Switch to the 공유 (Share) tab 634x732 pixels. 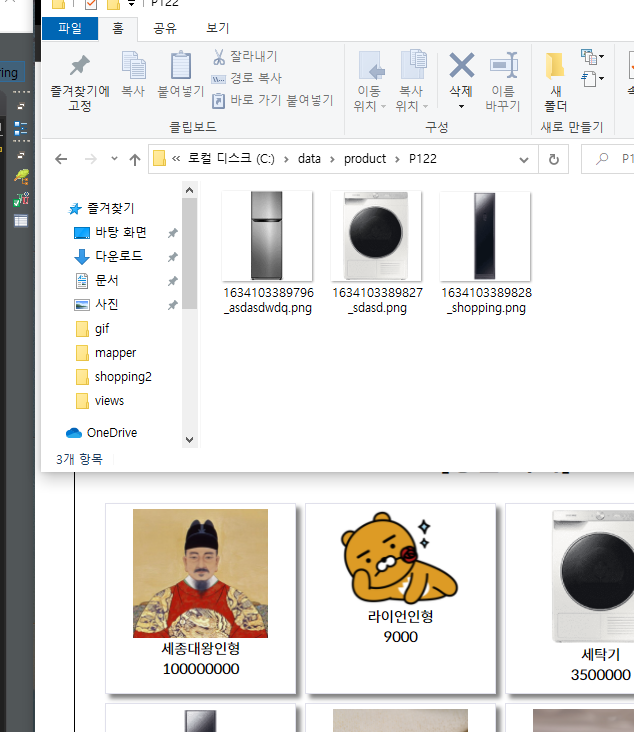pos(165,28)
